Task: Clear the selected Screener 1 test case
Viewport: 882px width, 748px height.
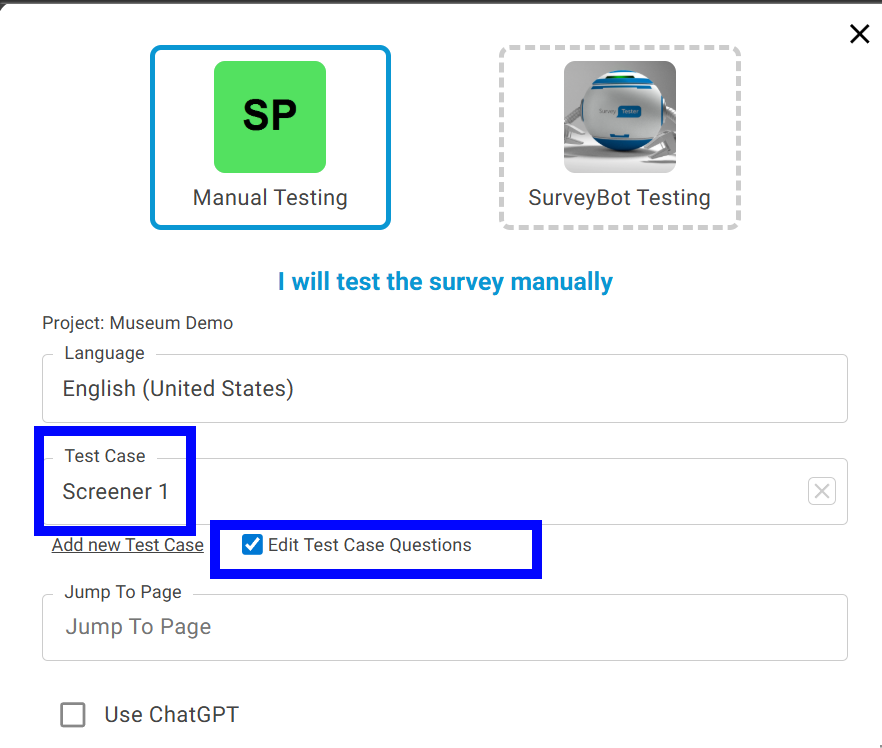Action: tap(821, 491)
